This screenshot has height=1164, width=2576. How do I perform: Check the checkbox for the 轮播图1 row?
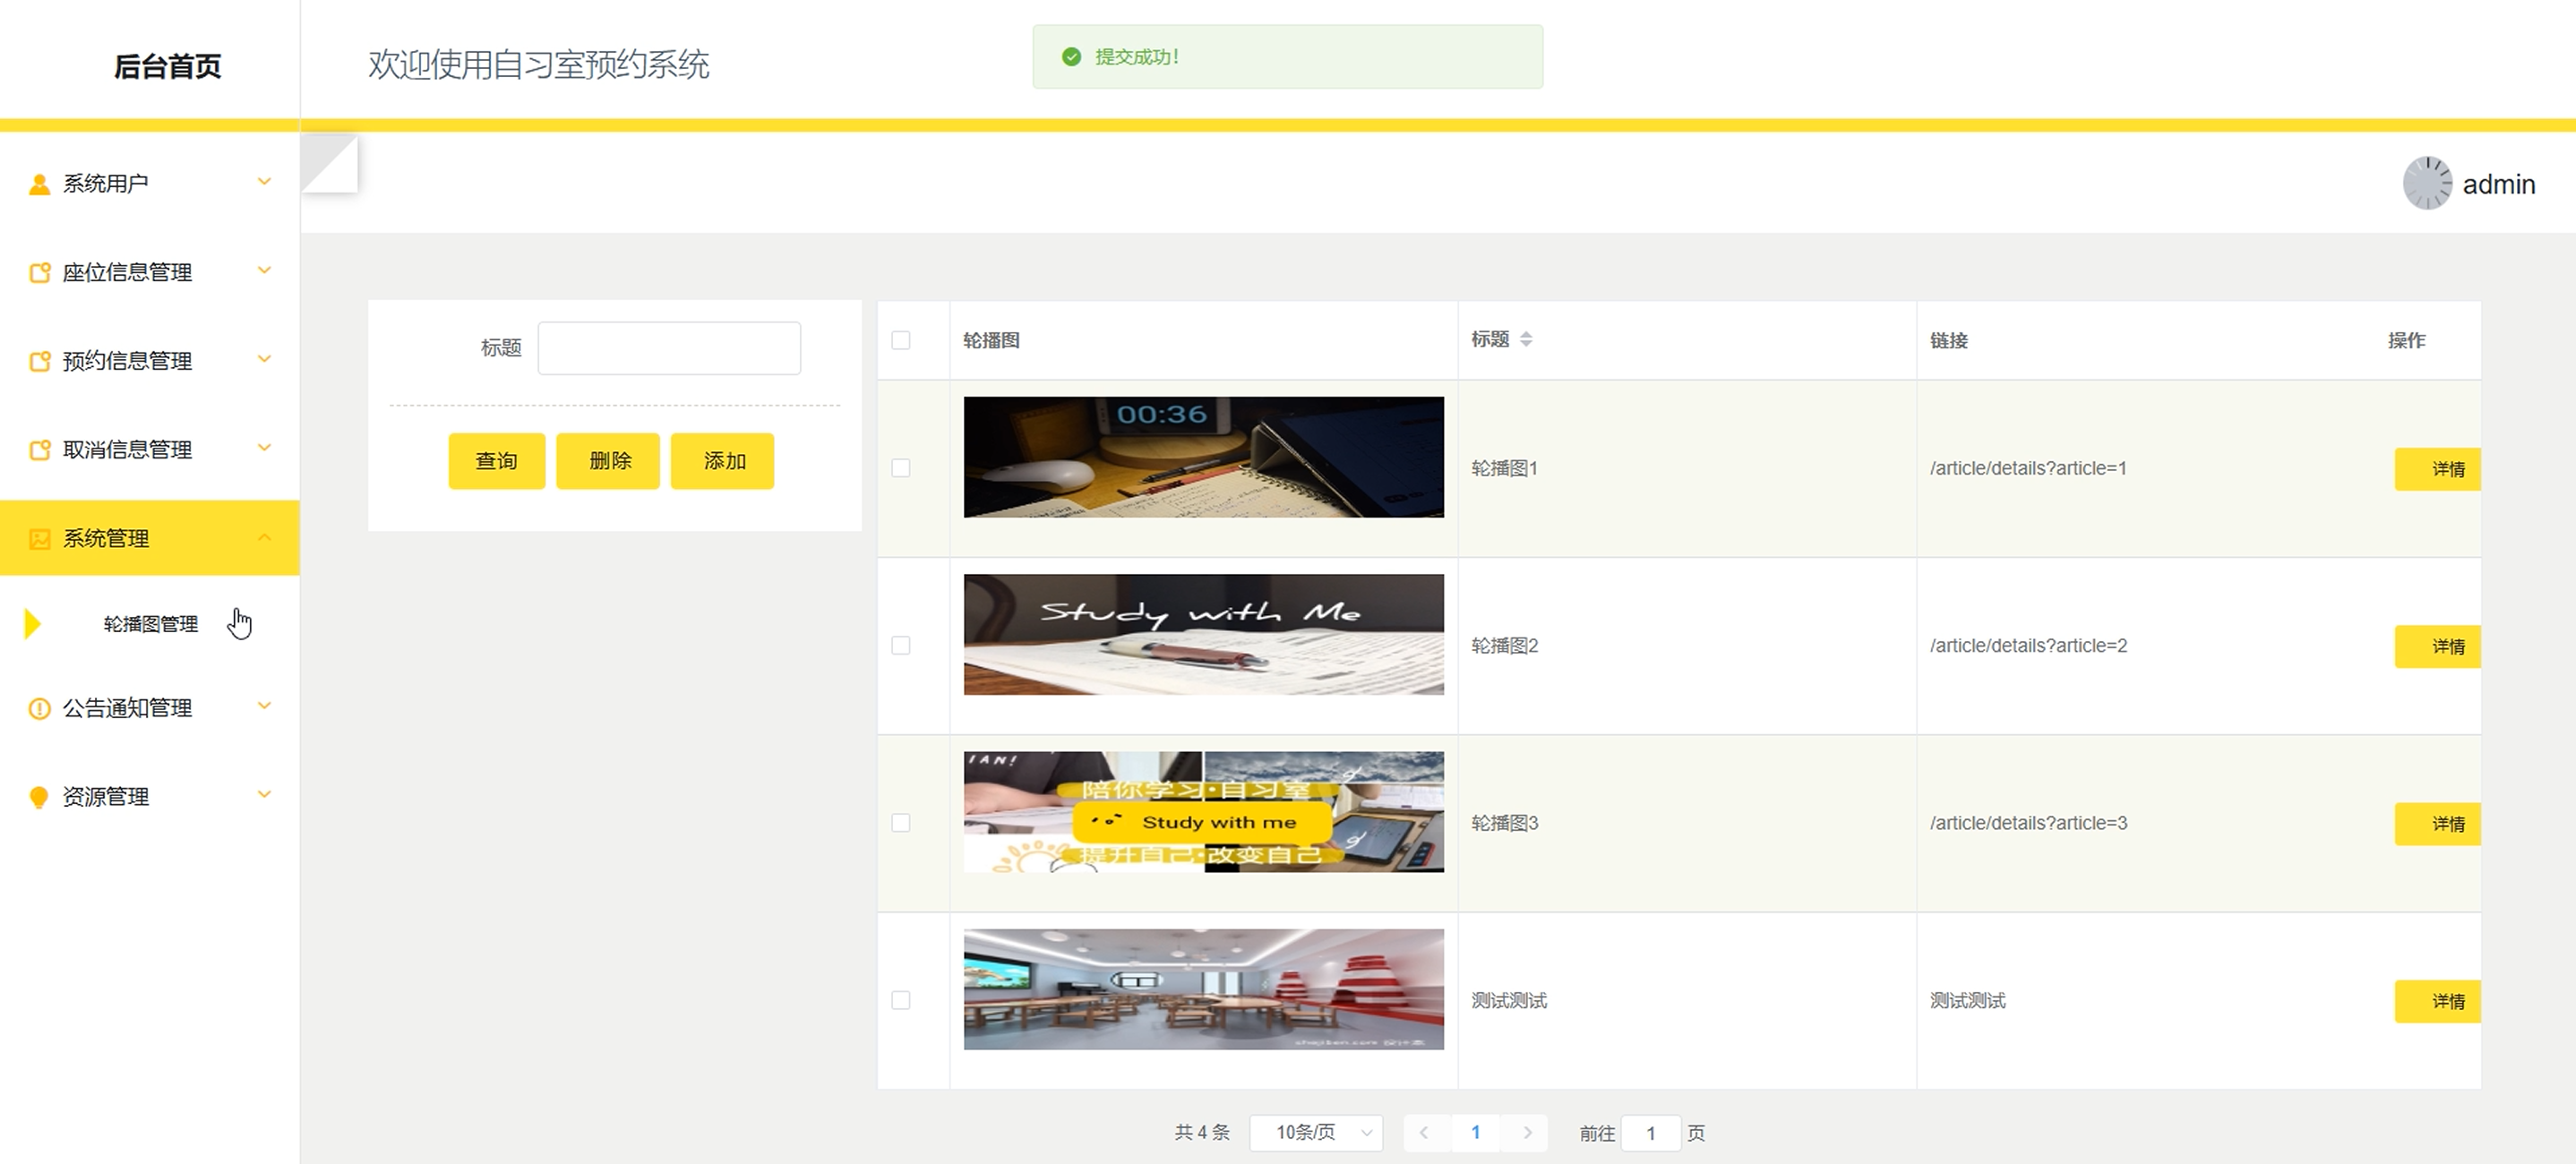pyautogui.click(x=901, y=468)
